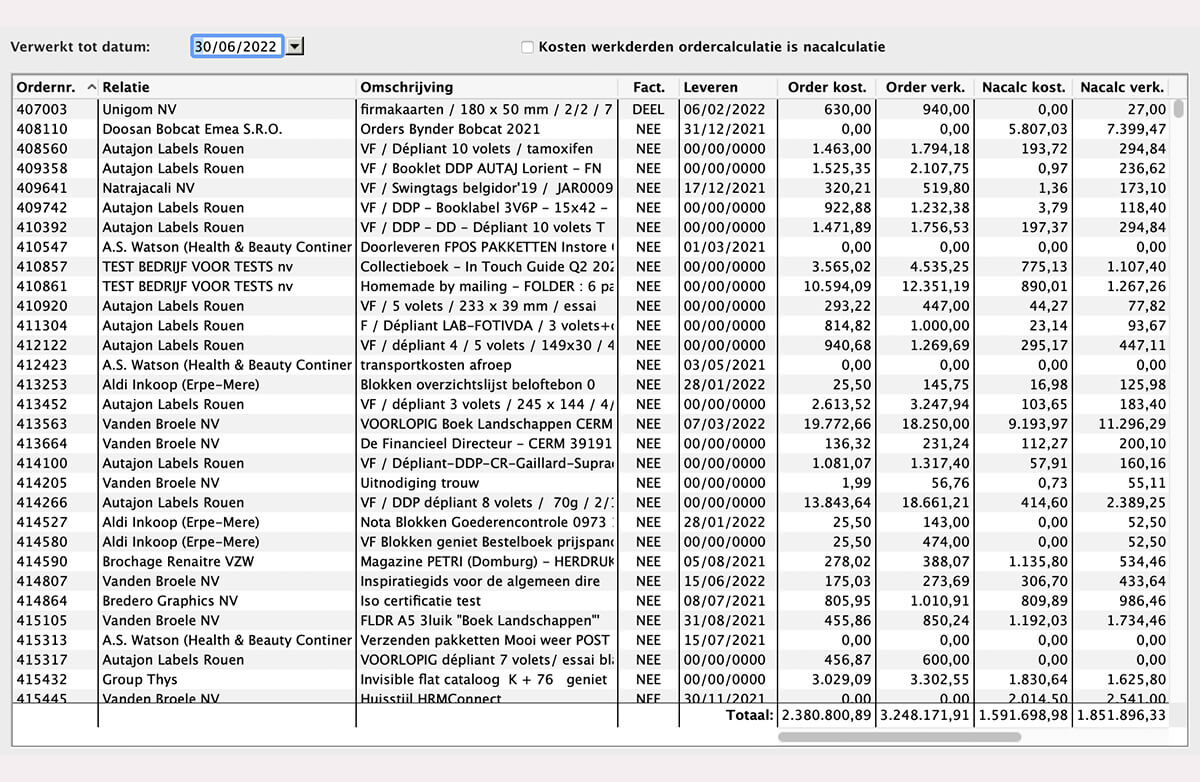Viewport: 1200px width, 782px height.
Task: Click order number 408560
Action: (42, 148)
